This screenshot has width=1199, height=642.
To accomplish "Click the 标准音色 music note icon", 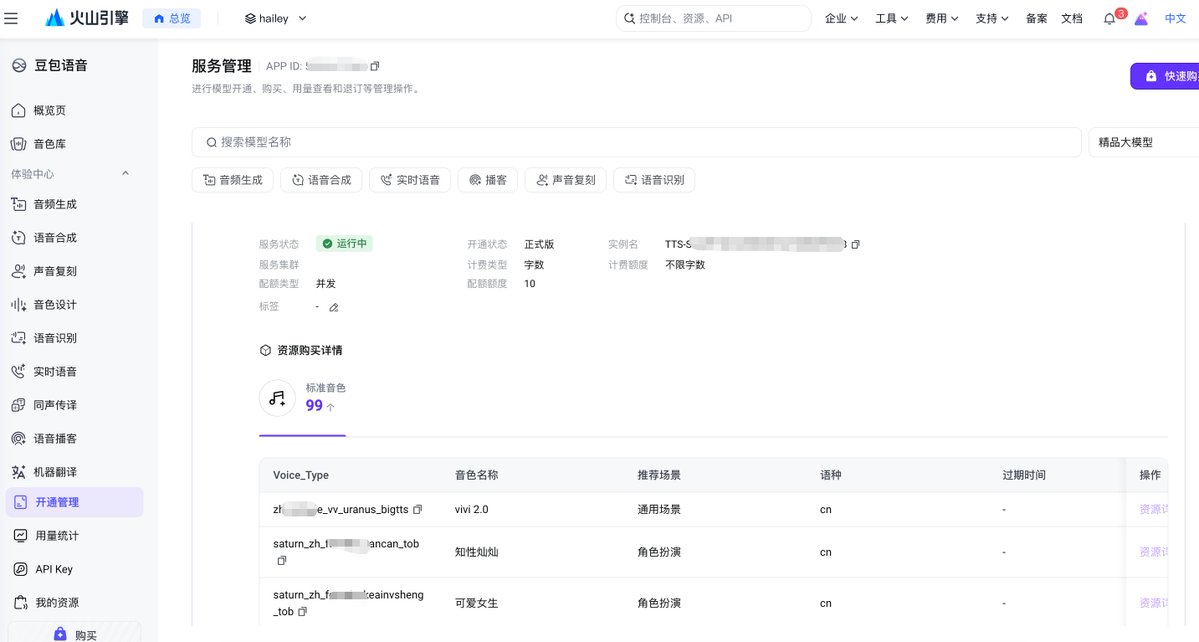I will click(x=278, y=398).
